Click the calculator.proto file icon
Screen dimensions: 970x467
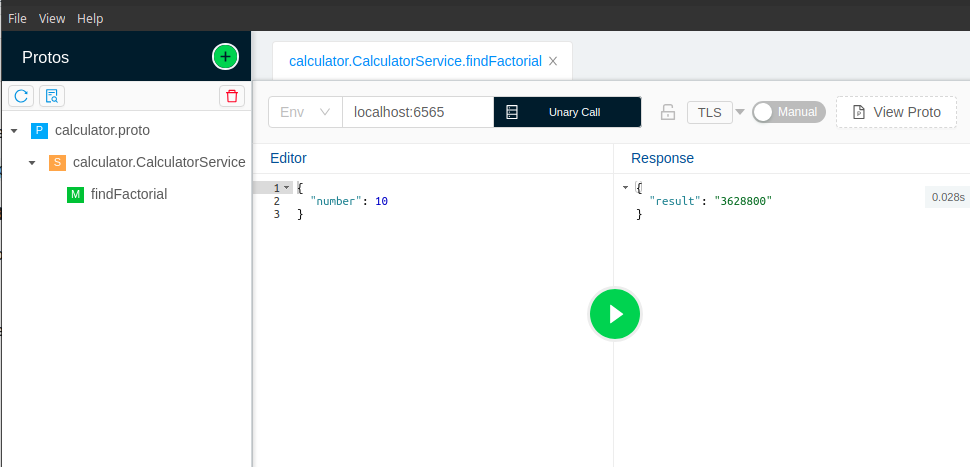(39, 130)
